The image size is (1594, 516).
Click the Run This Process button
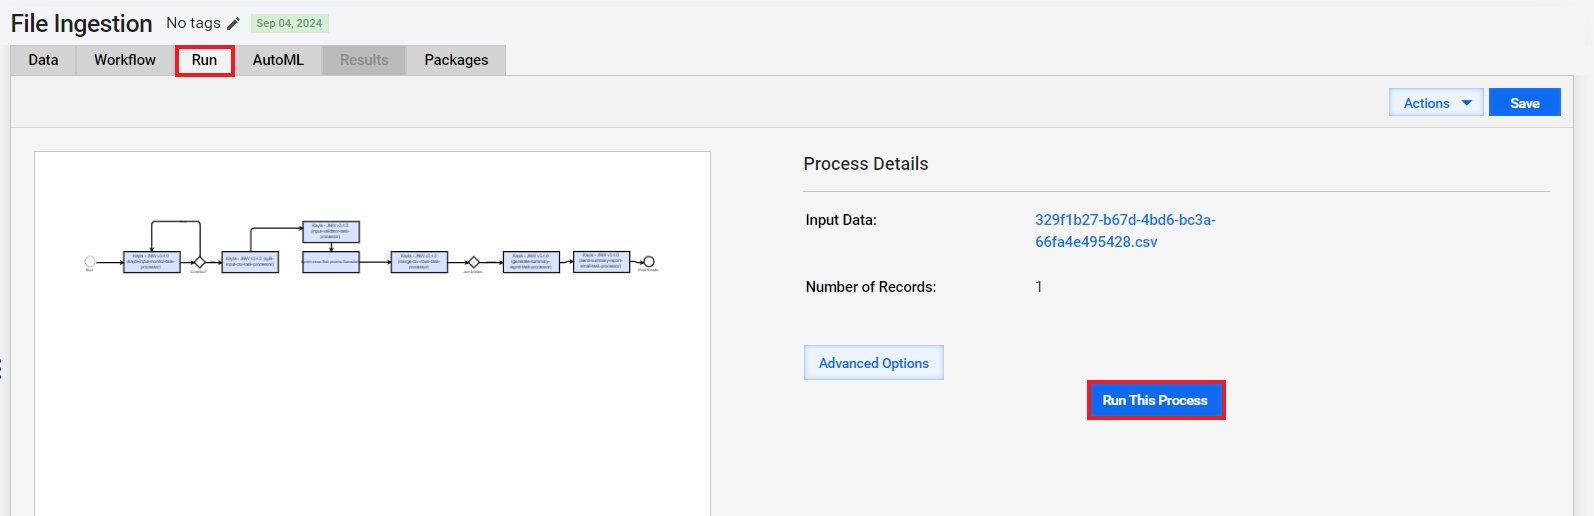(1155, 400)
